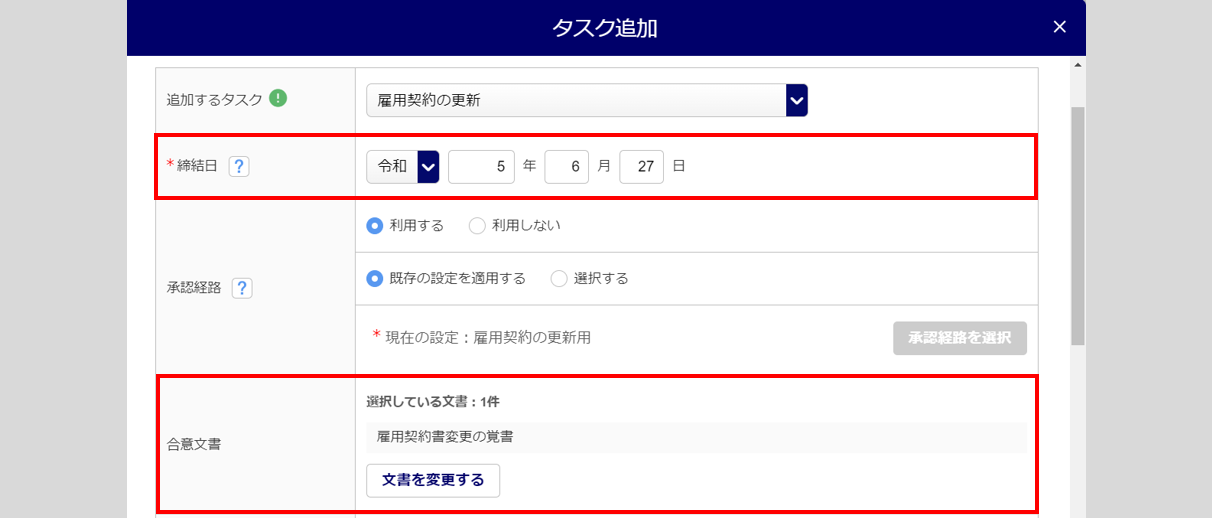Open the 令和 era dropdown

pyautogui.click(x=403, y=167)
